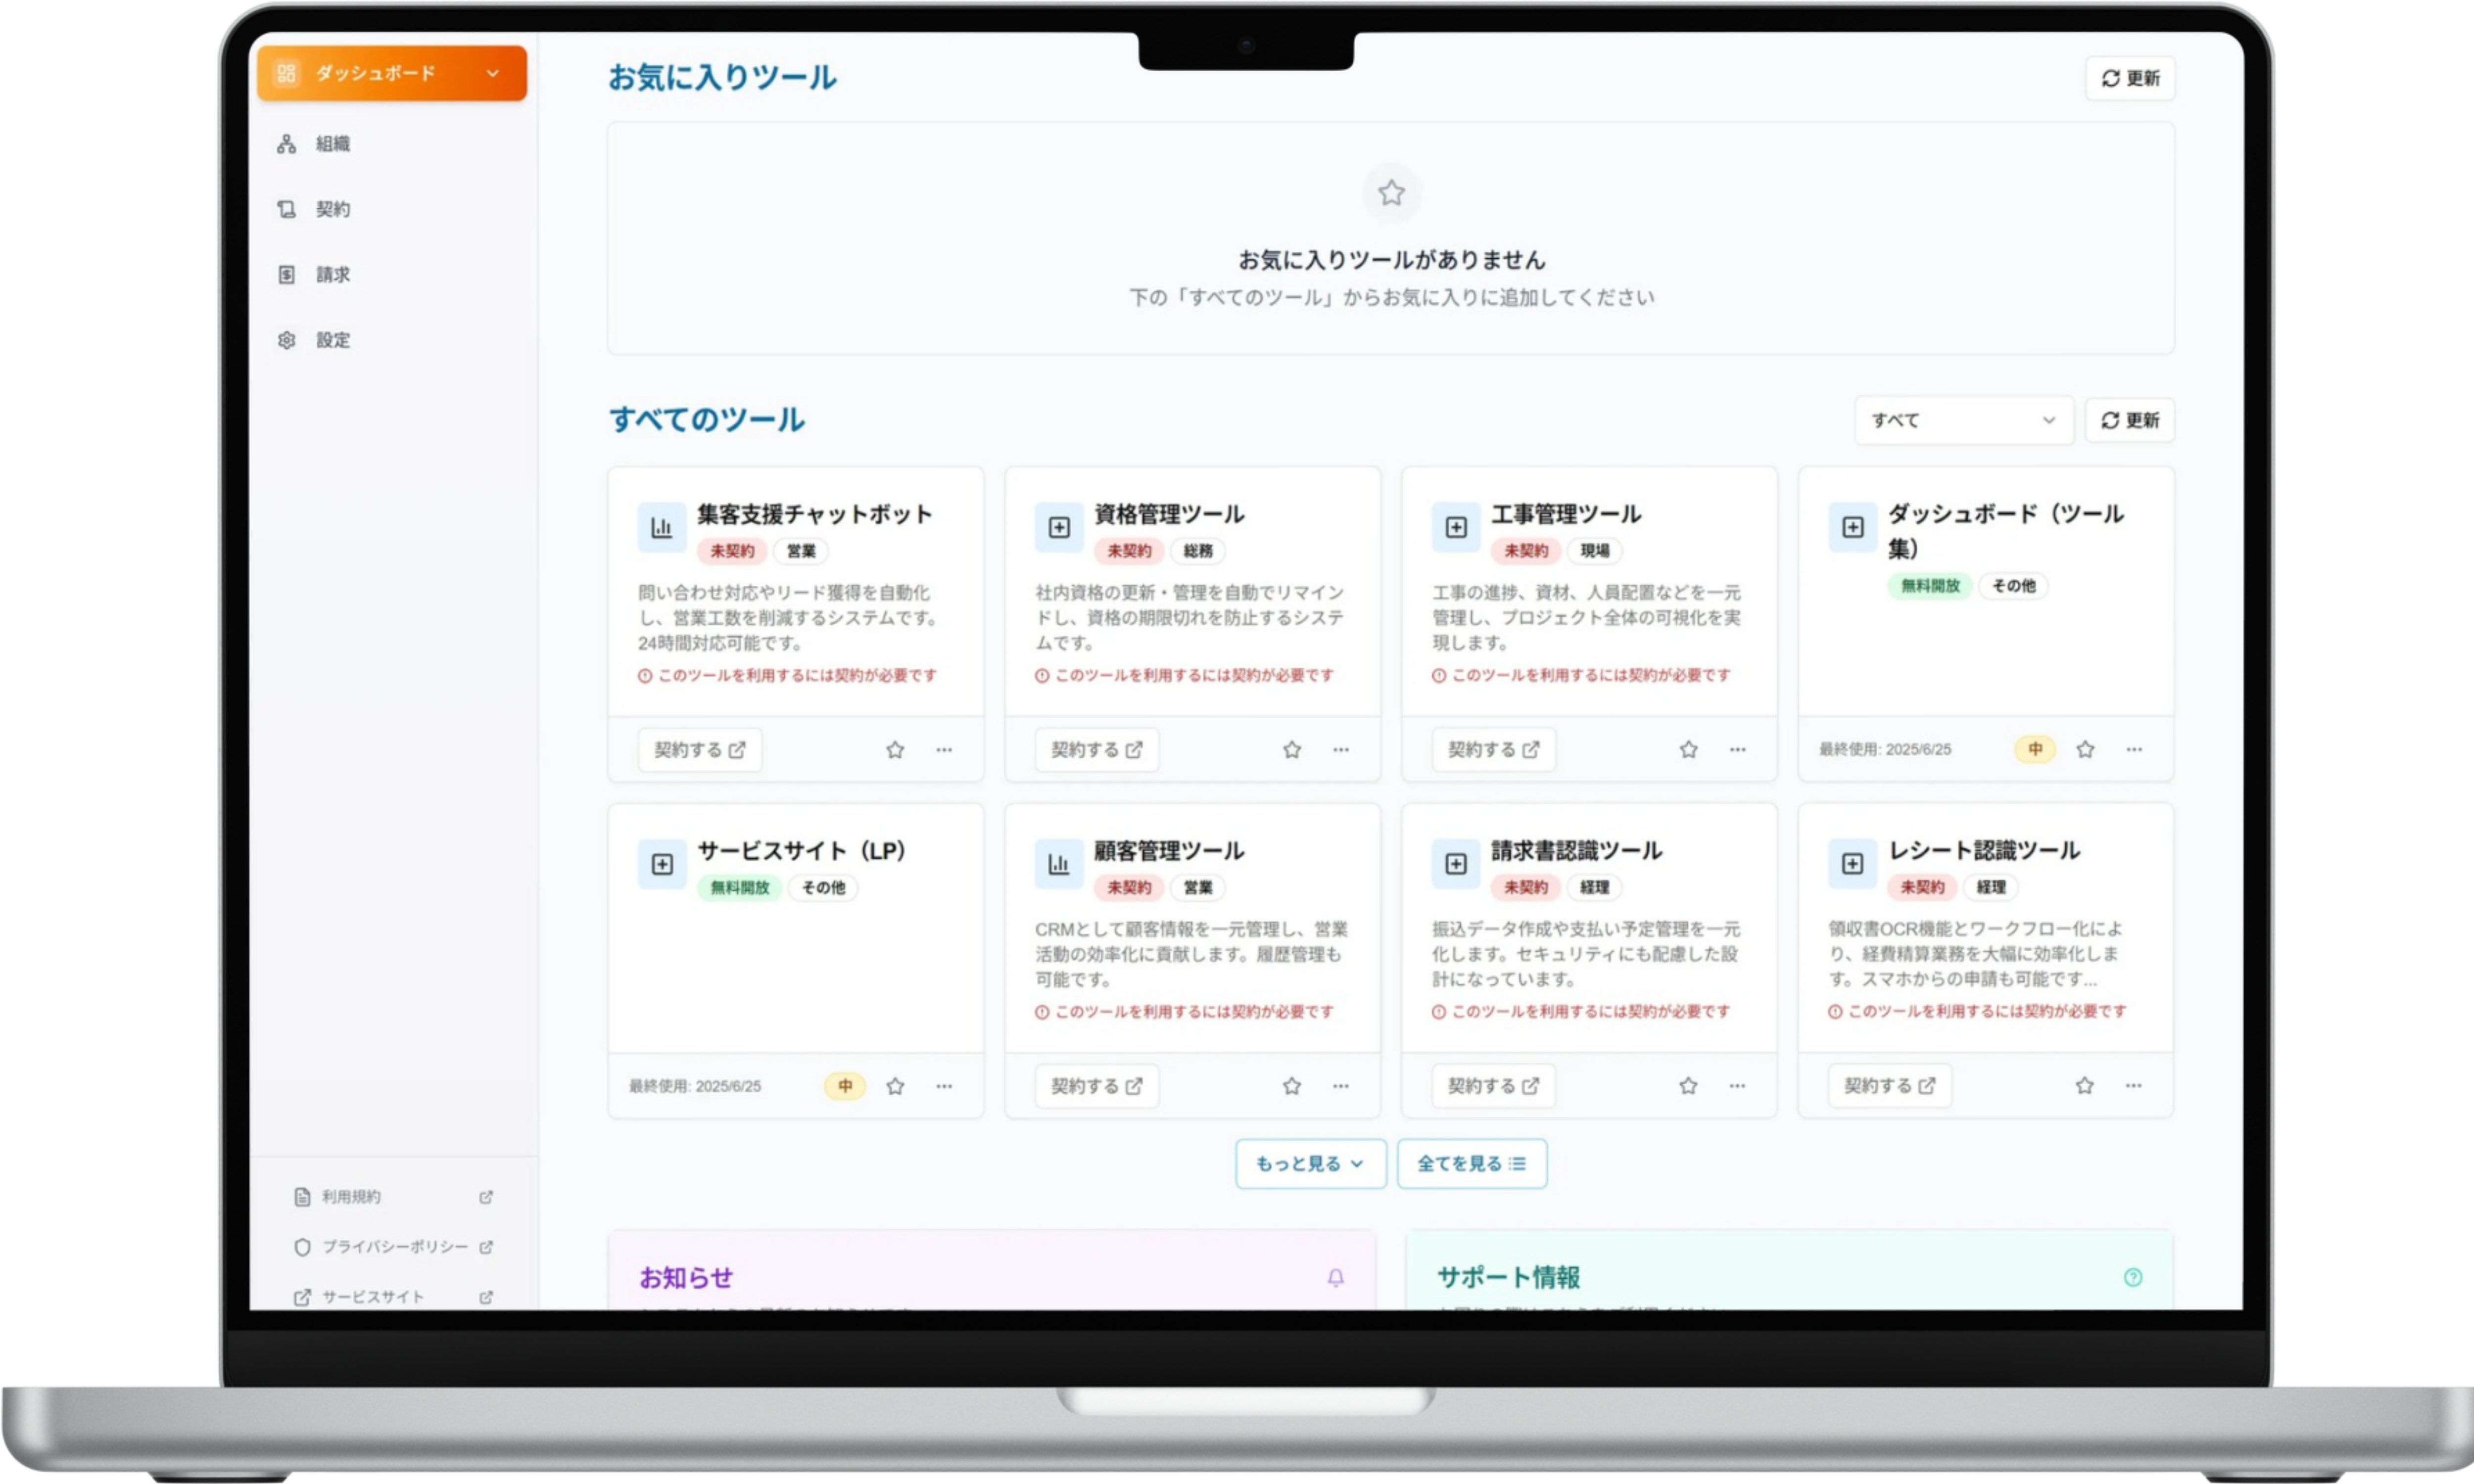Open the すべて filter dropdown
The width and height of the screenshot is (2474, 1484).
pos(1962,420)
